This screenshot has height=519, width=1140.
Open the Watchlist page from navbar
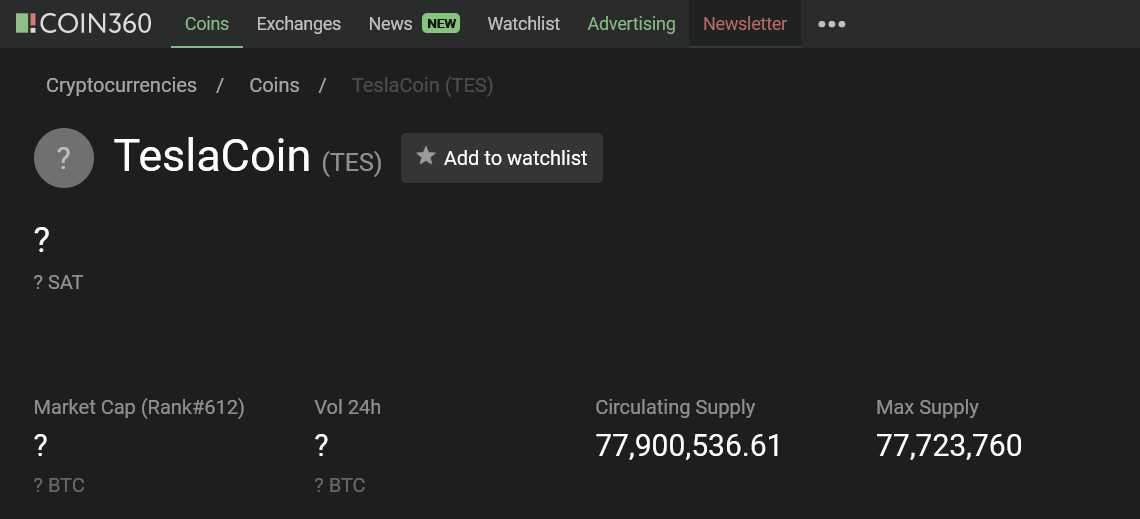[x=523, y=24]
